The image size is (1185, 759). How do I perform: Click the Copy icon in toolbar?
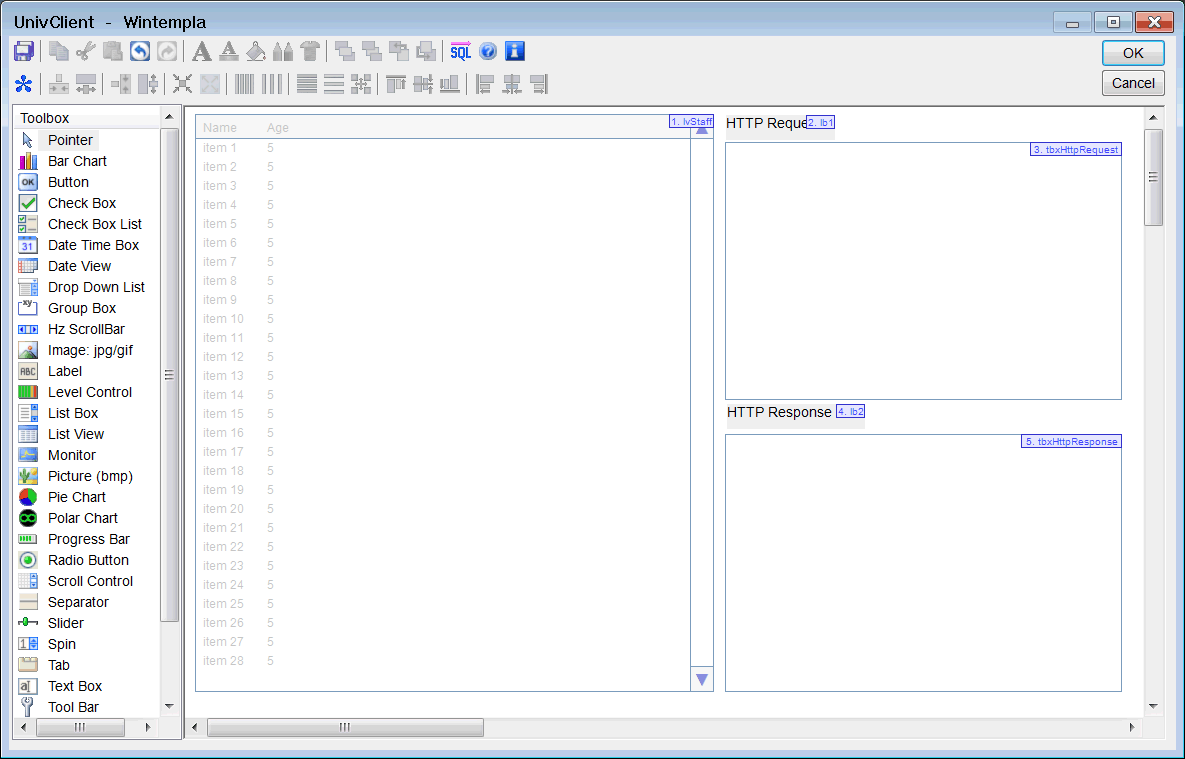click(59, 51)
